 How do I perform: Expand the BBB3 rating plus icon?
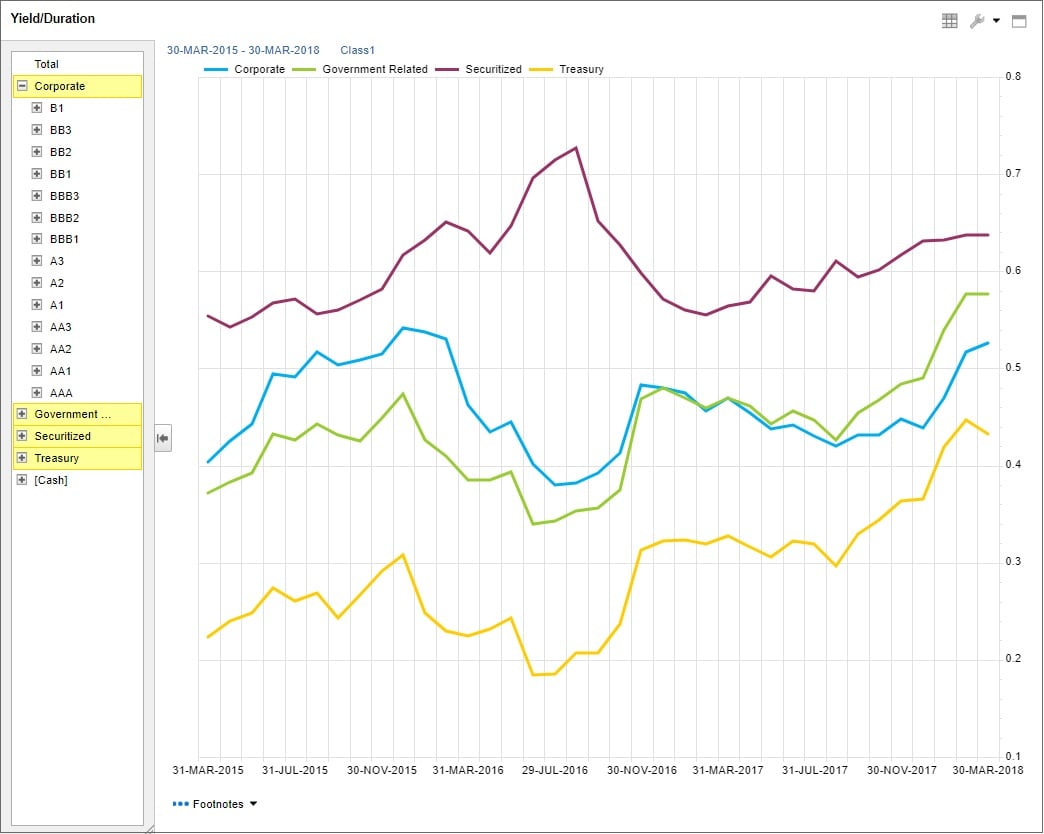[x=37, y=196]
